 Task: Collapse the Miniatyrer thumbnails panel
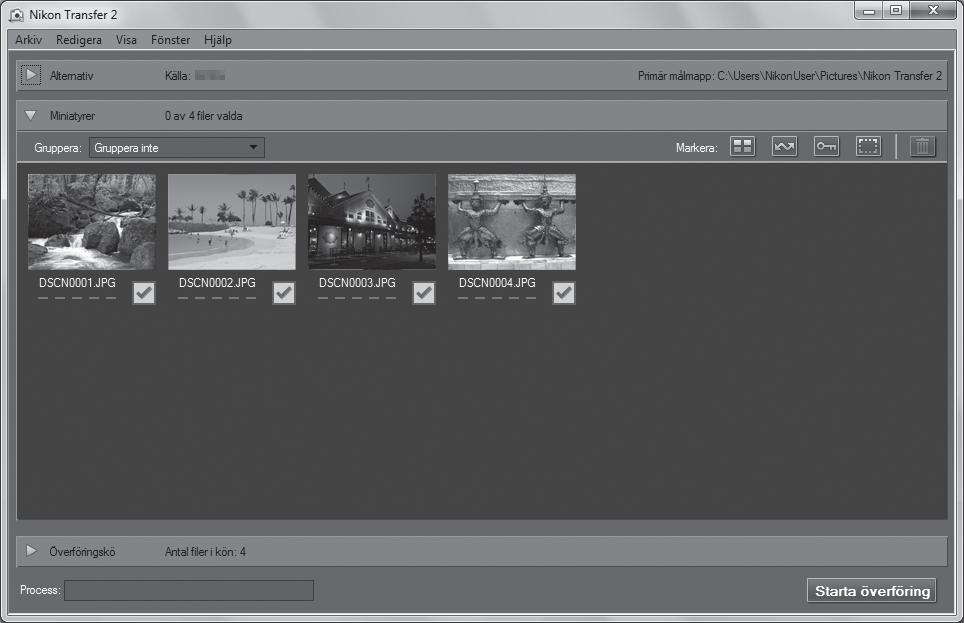pyautogui.click(x=31, y=116)
